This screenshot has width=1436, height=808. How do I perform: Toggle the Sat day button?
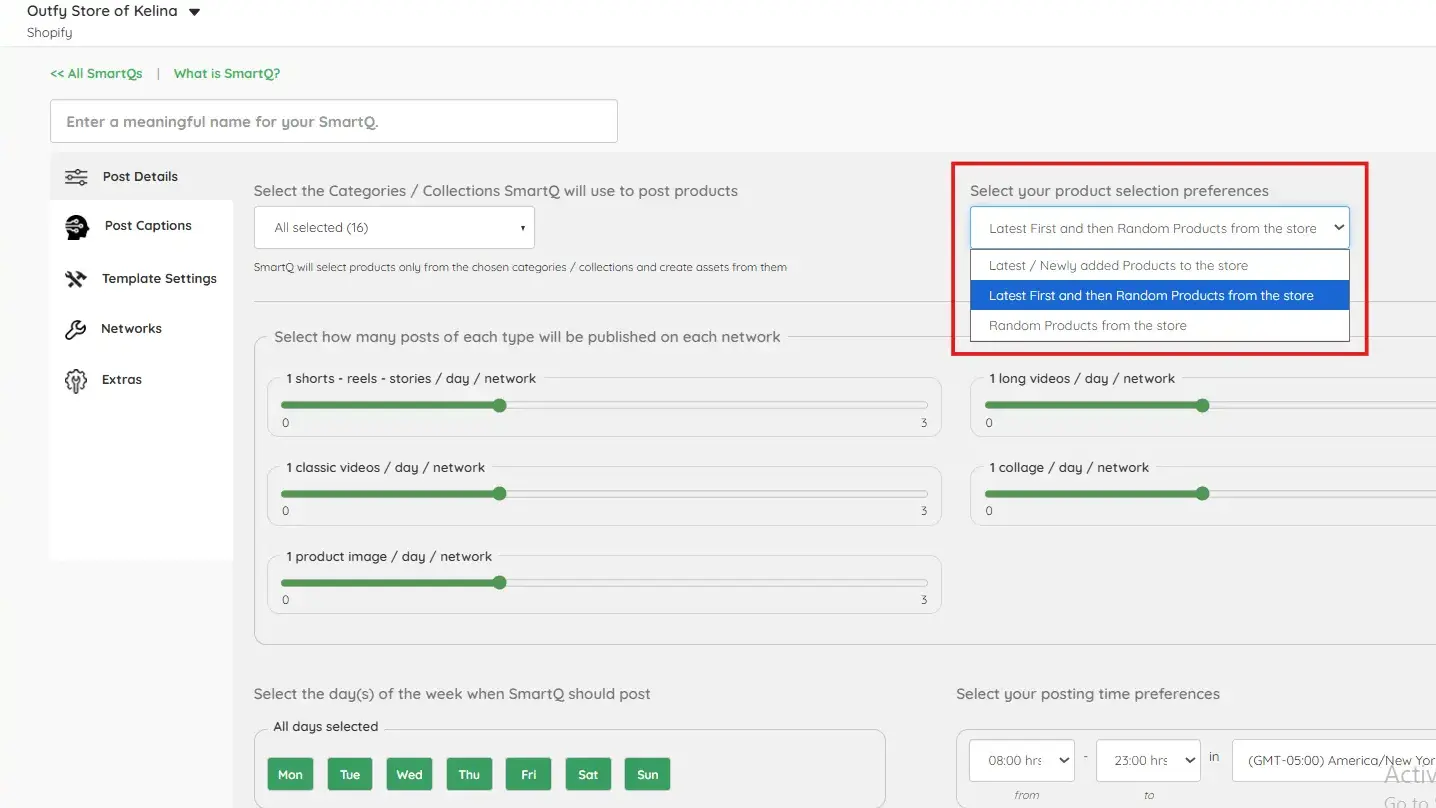(588, 775)
